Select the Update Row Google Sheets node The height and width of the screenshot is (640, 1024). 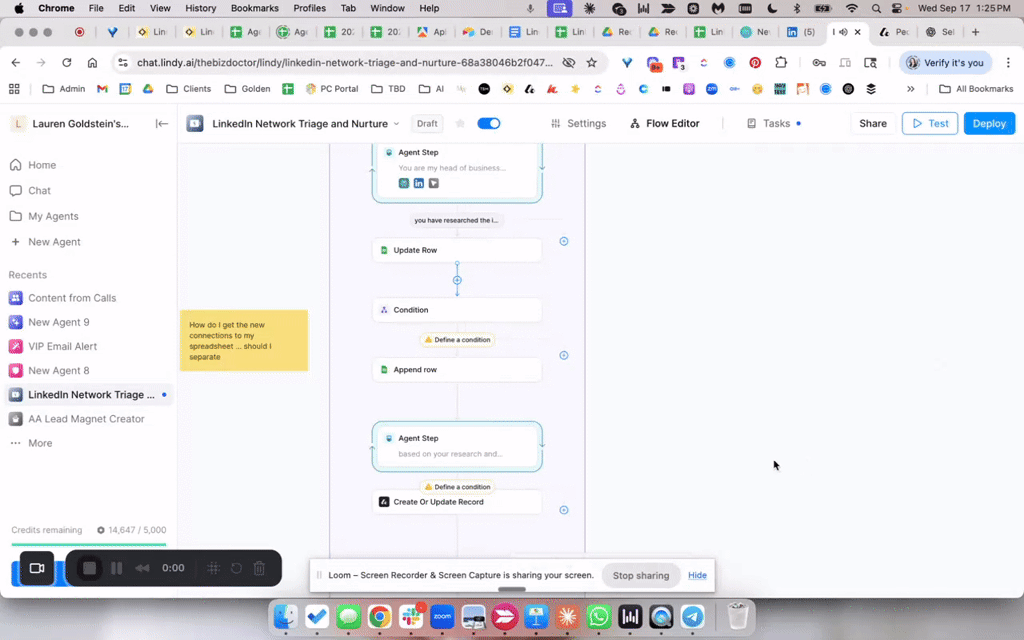pos(457,250)
